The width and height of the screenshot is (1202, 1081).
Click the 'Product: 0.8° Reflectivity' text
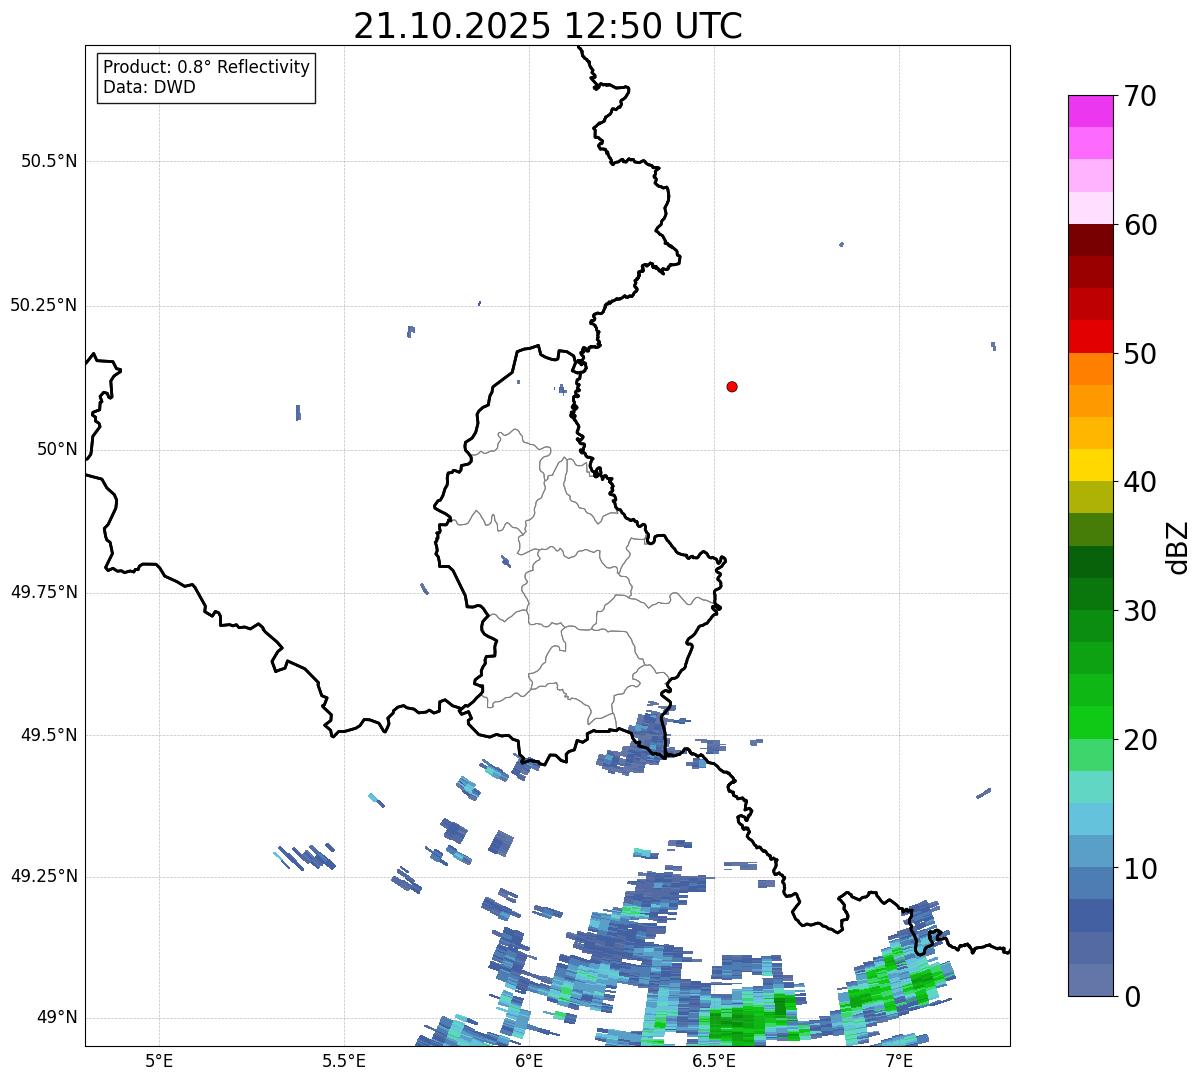click(207, 67)
